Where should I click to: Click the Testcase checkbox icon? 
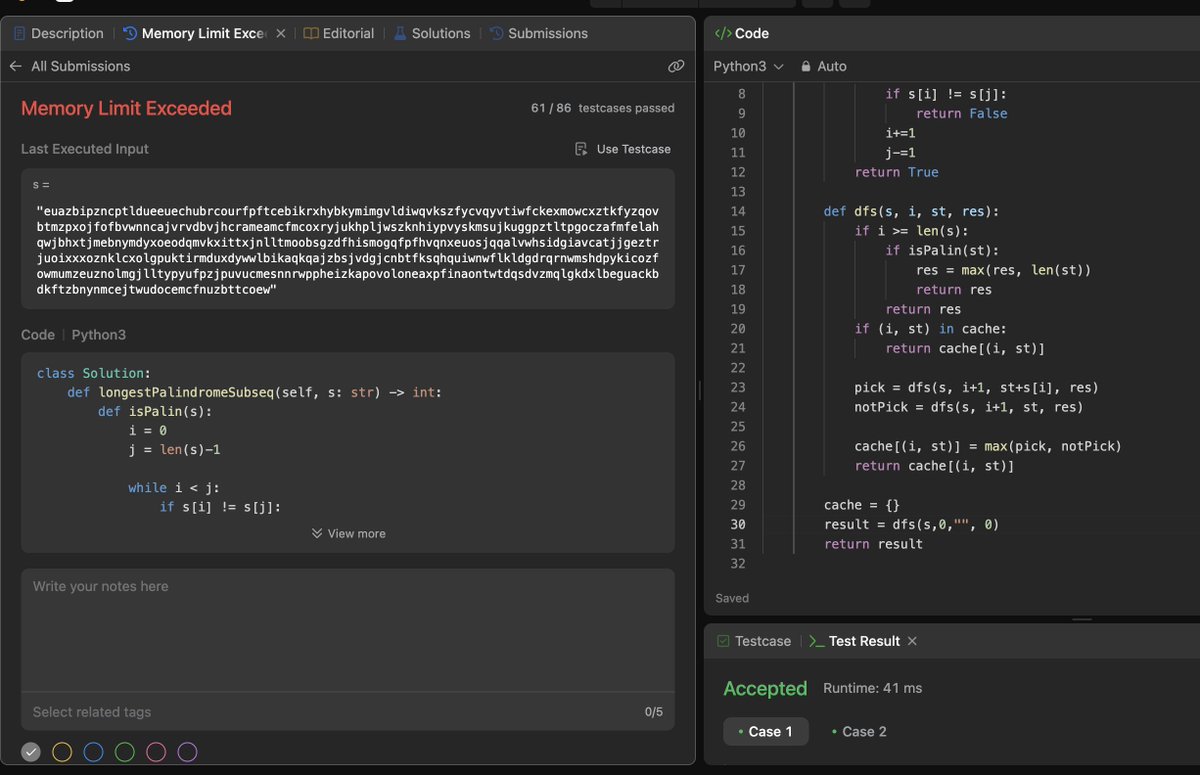coord(723,641)
